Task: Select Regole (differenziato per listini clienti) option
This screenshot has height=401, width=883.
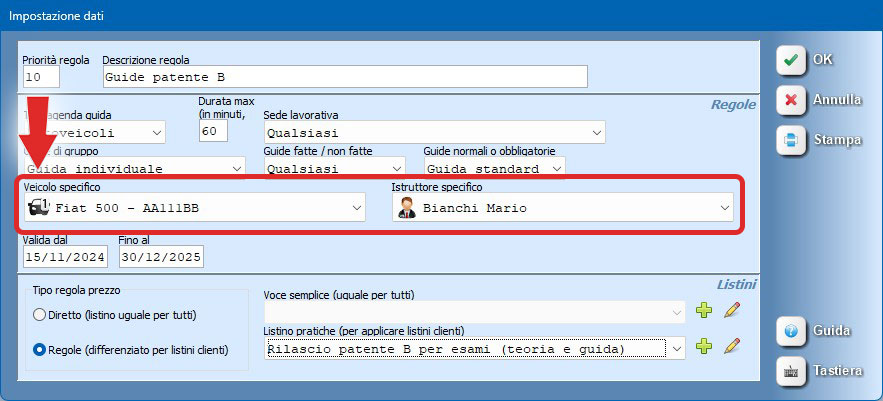Action: click(41, 350)
